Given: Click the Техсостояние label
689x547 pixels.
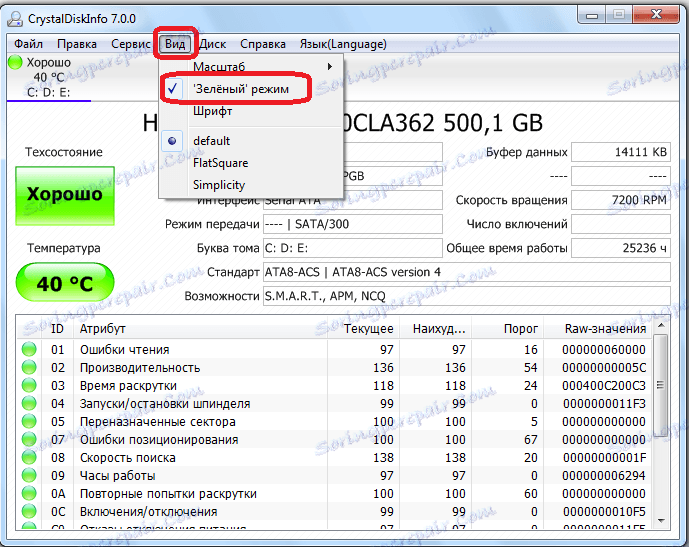Looking at the screenshot, I should [64, 152].
